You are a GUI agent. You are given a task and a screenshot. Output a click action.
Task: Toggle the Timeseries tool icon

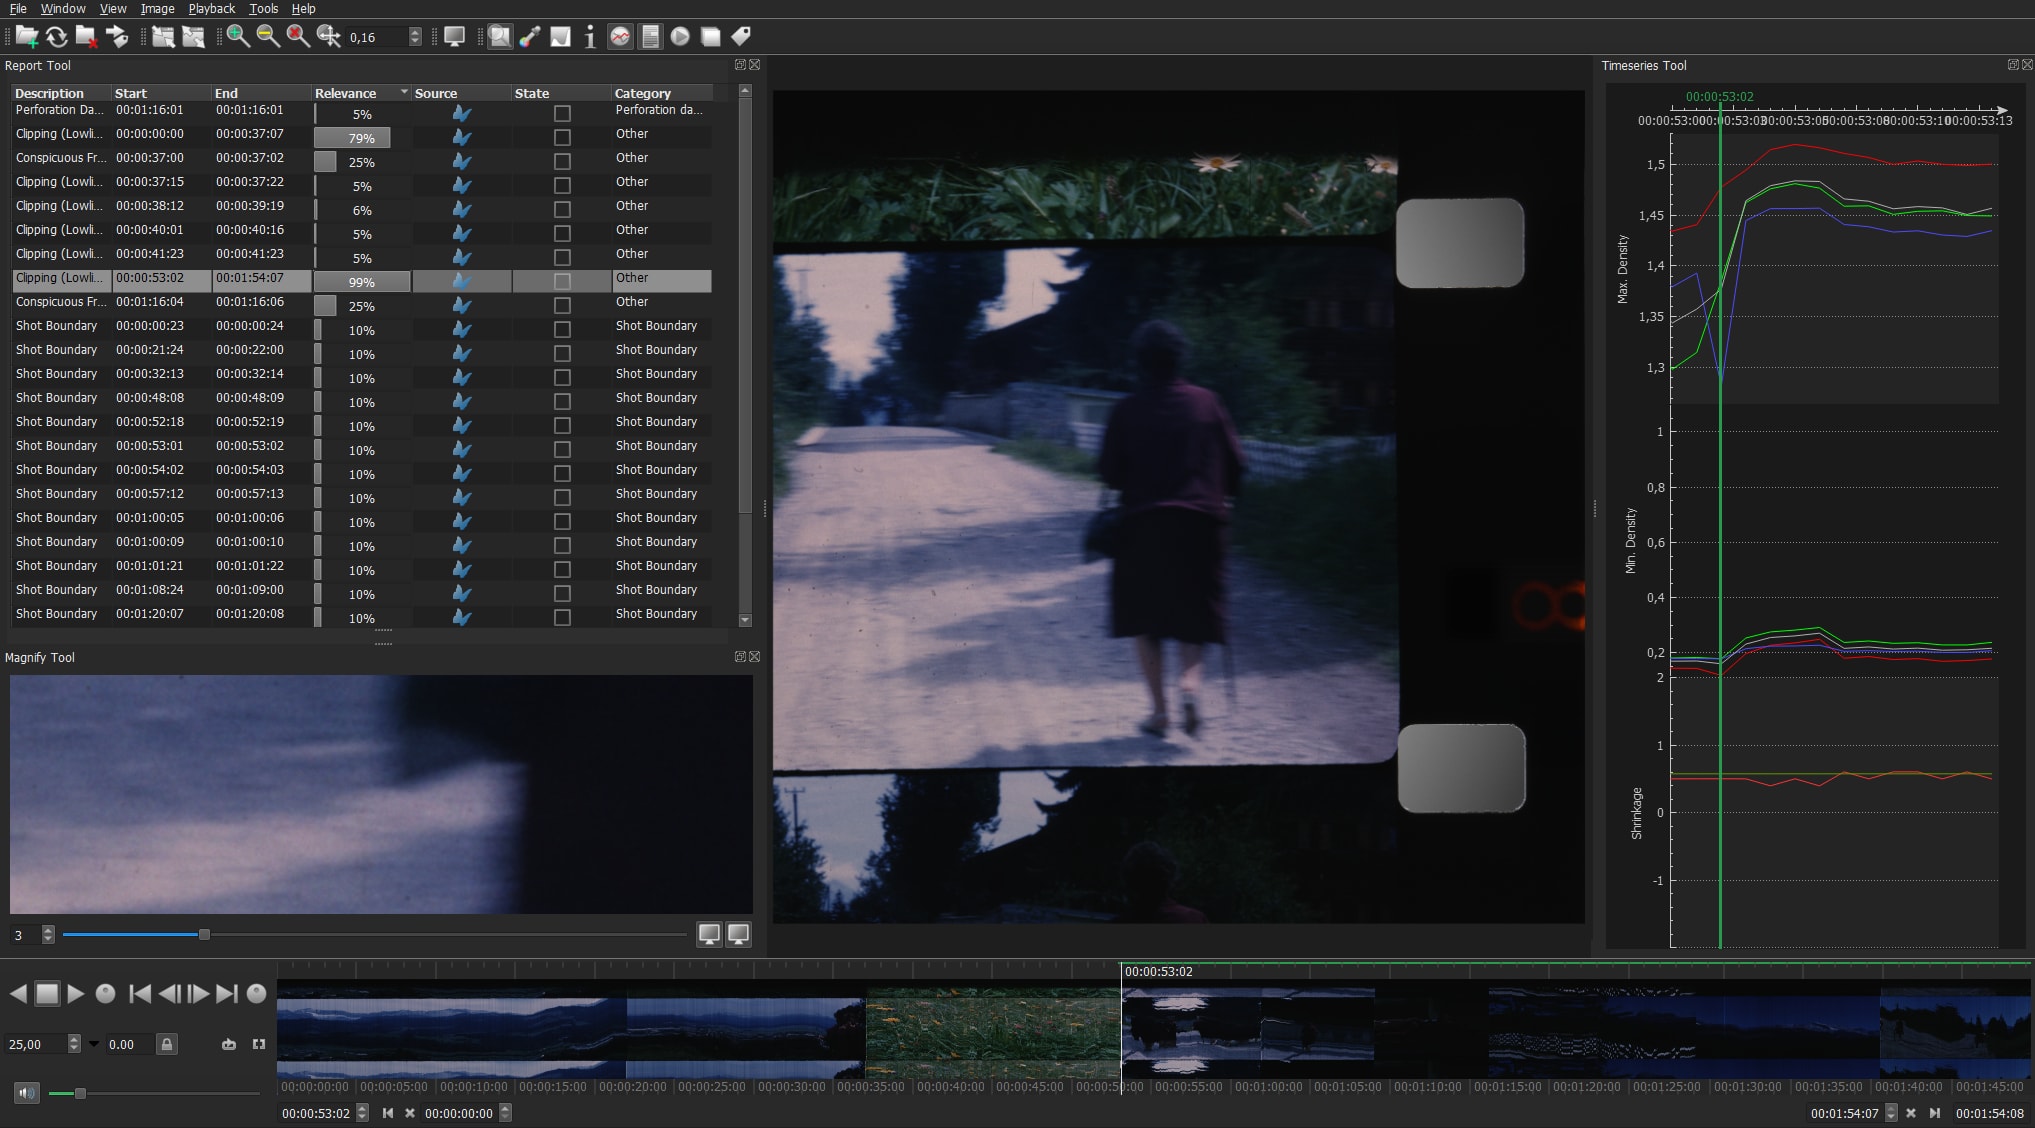coord(620,37)
